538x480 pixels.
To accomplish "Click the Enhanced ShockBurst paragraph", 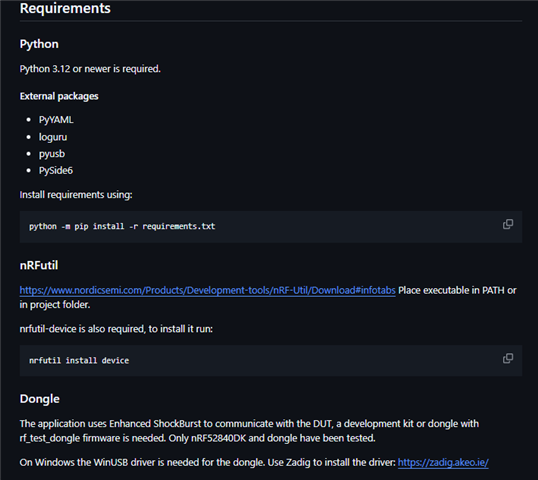I will [249, 431].
